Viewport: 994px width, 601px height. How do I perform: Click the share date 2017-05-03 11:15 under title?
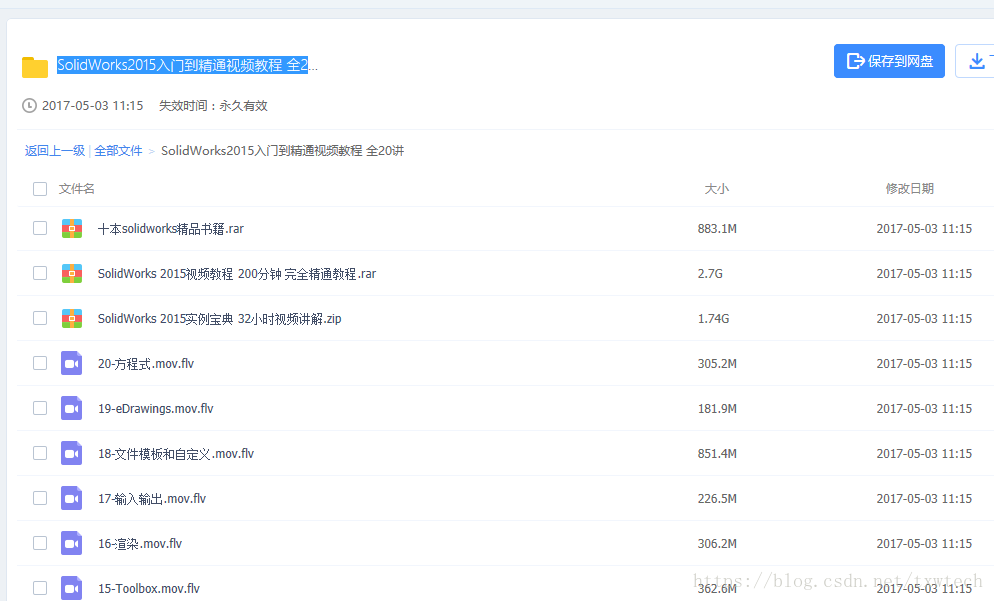coord(93,106)
